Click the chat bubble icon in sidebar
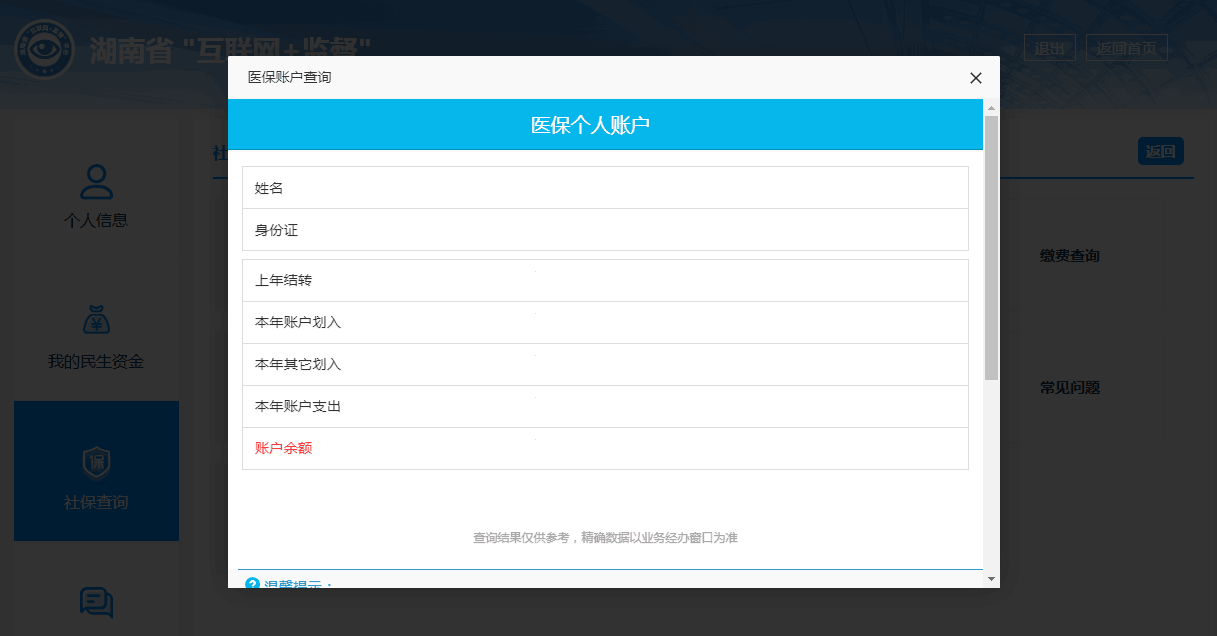 coord(96,603)
